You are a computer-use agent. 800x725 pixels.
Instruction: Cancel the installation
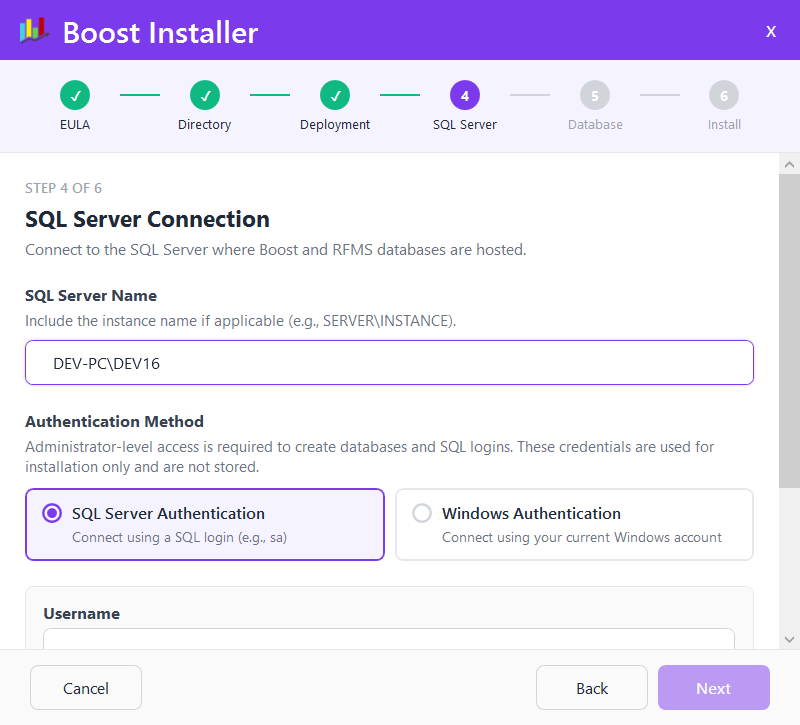[x=86, y=688]
